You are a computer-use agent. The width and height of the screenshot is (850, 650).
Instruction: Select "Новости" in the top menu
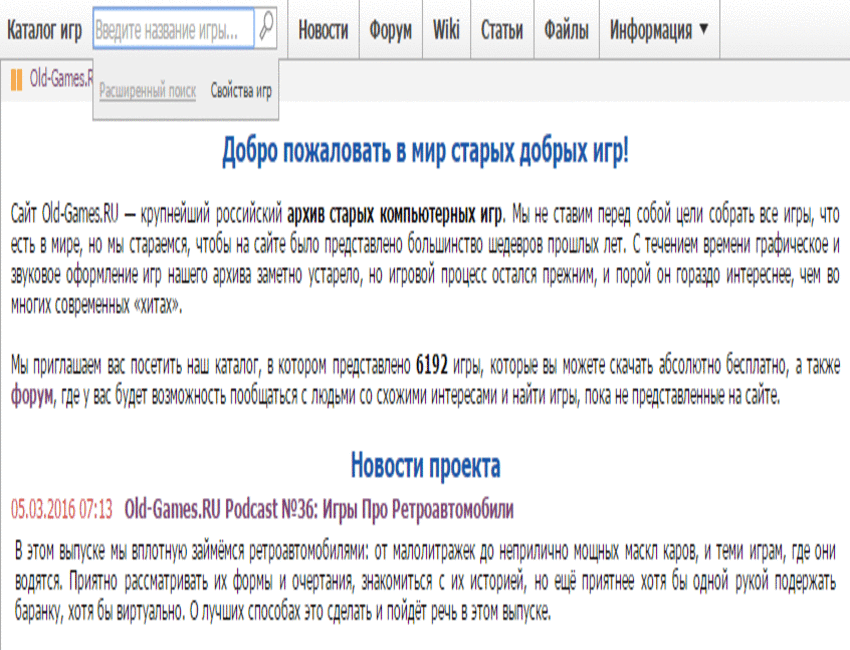[x=322, y=30]
